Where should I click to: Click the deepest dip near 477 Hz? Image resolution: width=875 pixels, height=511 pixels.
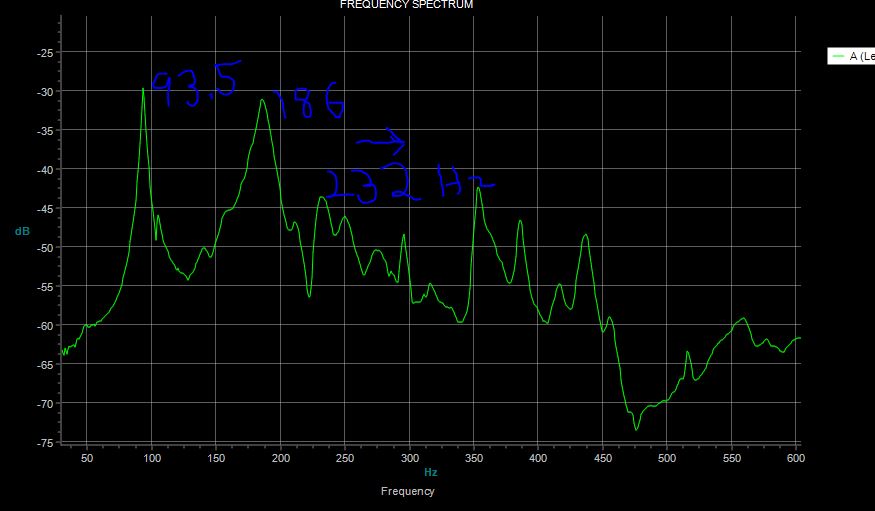(x=636, y=429)
